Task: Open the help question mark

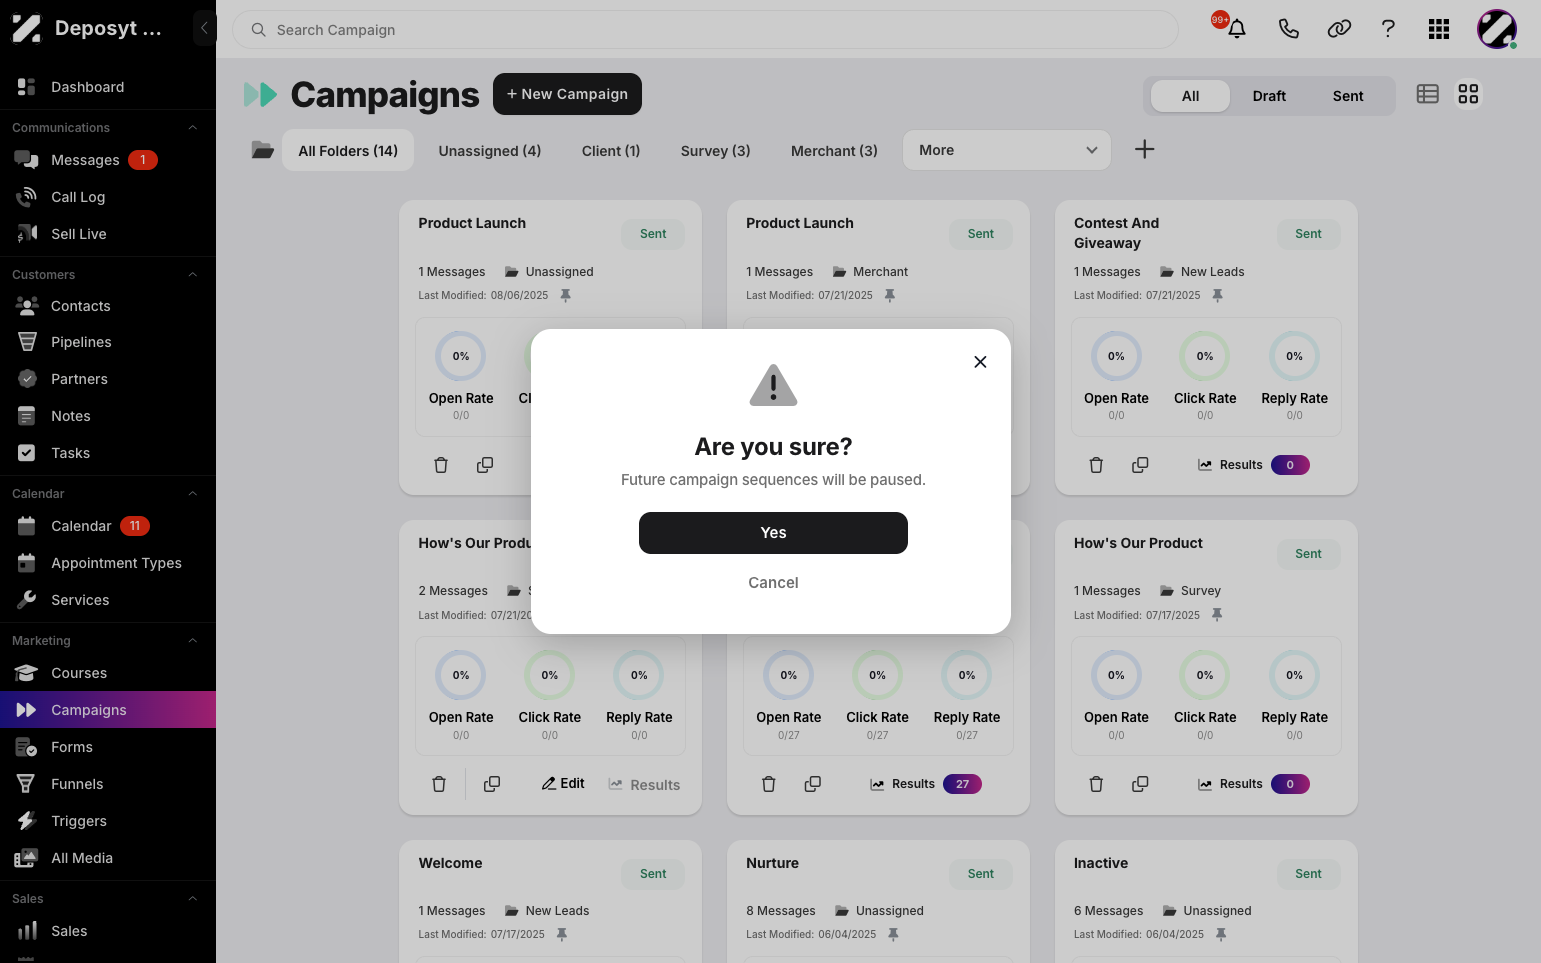Action: (x=1388, y=29)
